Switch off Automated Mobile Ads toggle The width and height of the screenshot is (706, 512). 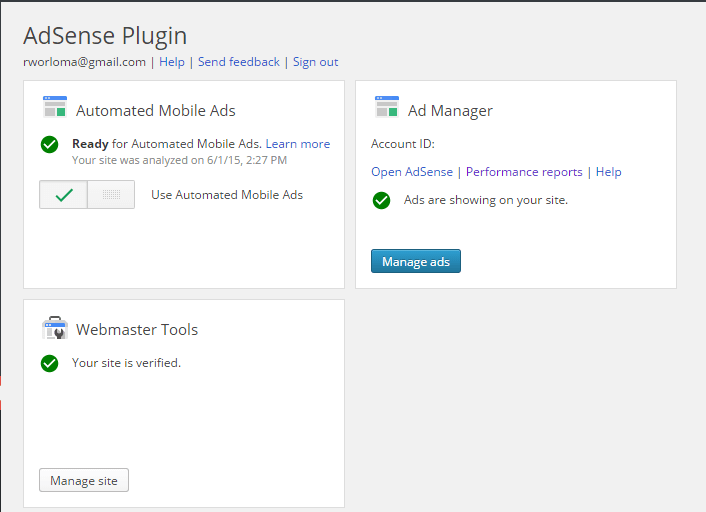tap(111, 195)
